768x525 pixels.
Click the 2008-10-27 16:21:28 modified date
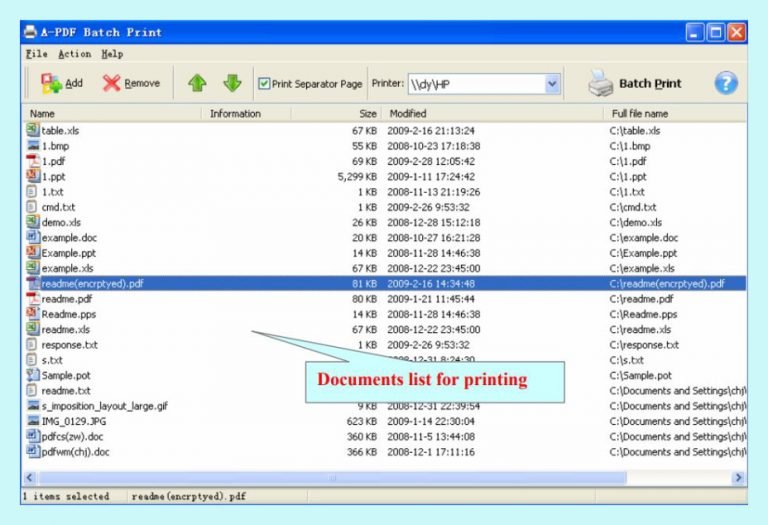[433, 238]
